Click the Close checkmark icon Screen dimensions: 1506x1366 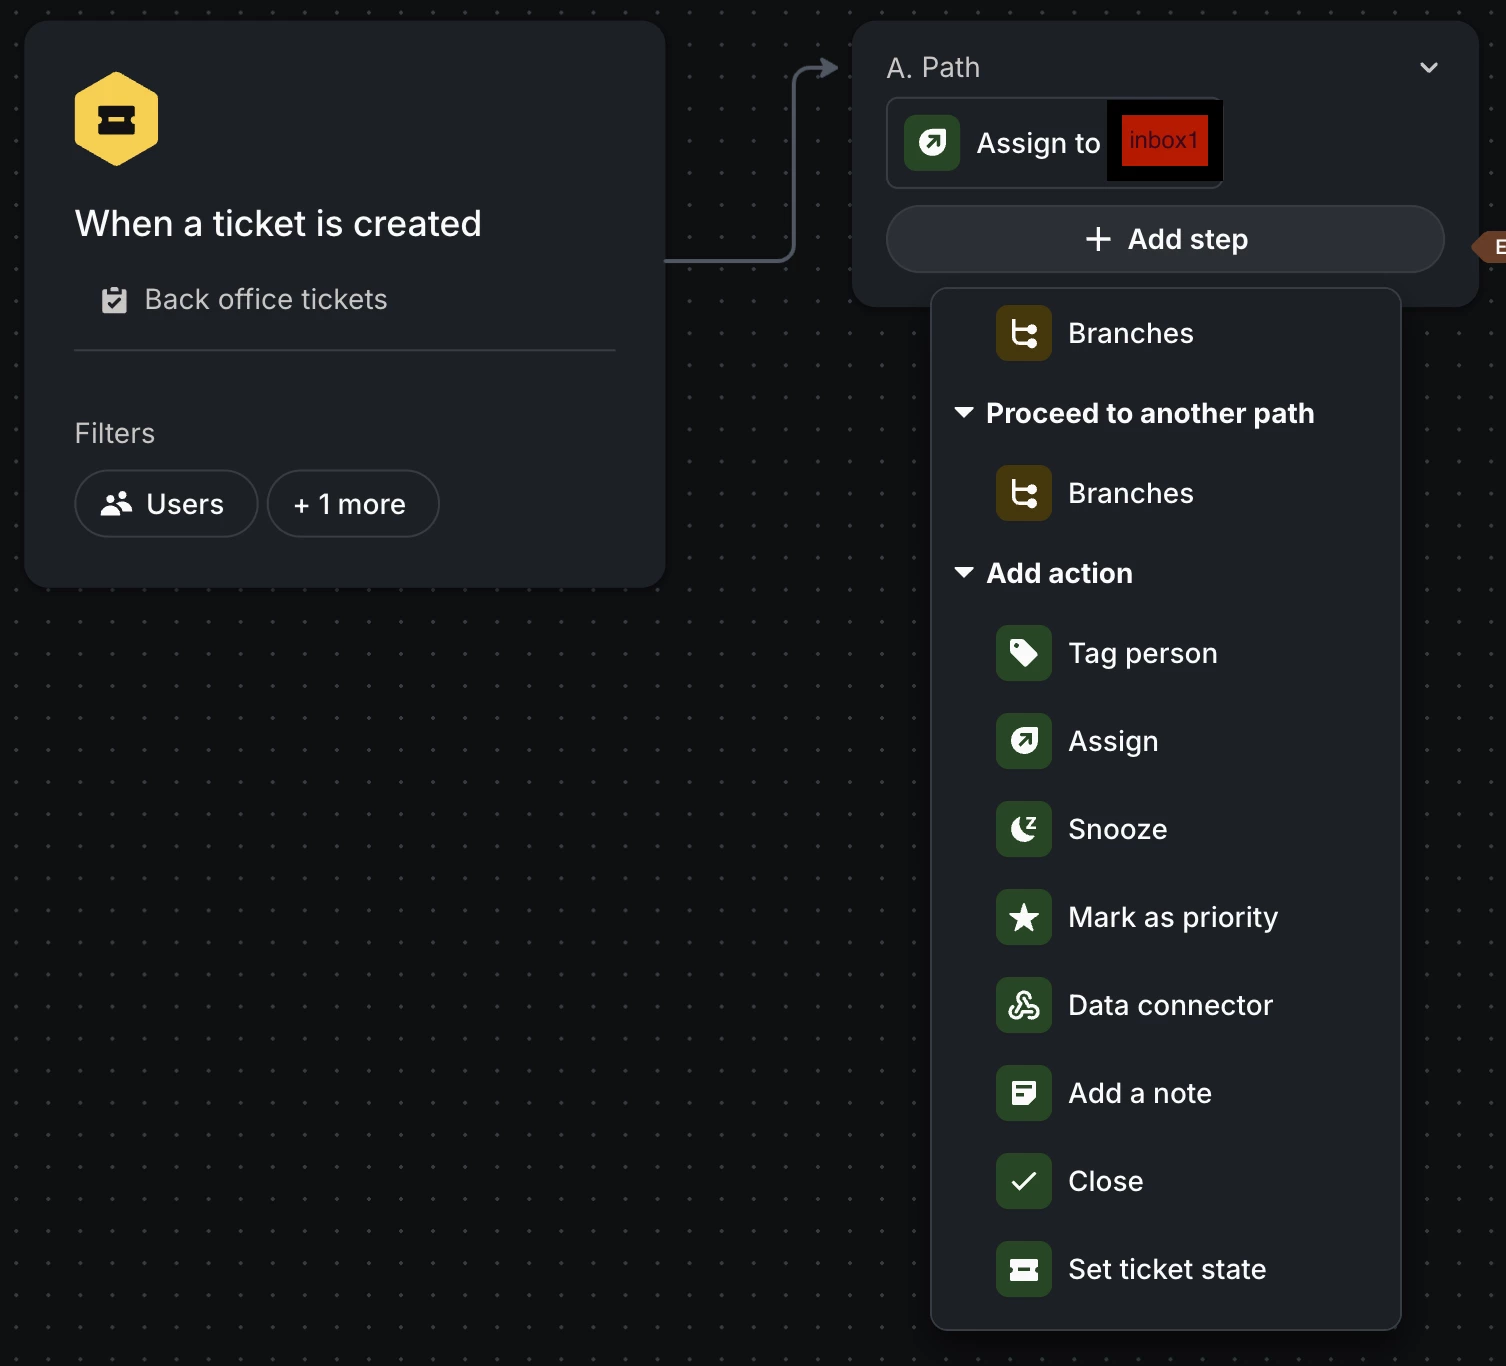pos(1023,1181)
